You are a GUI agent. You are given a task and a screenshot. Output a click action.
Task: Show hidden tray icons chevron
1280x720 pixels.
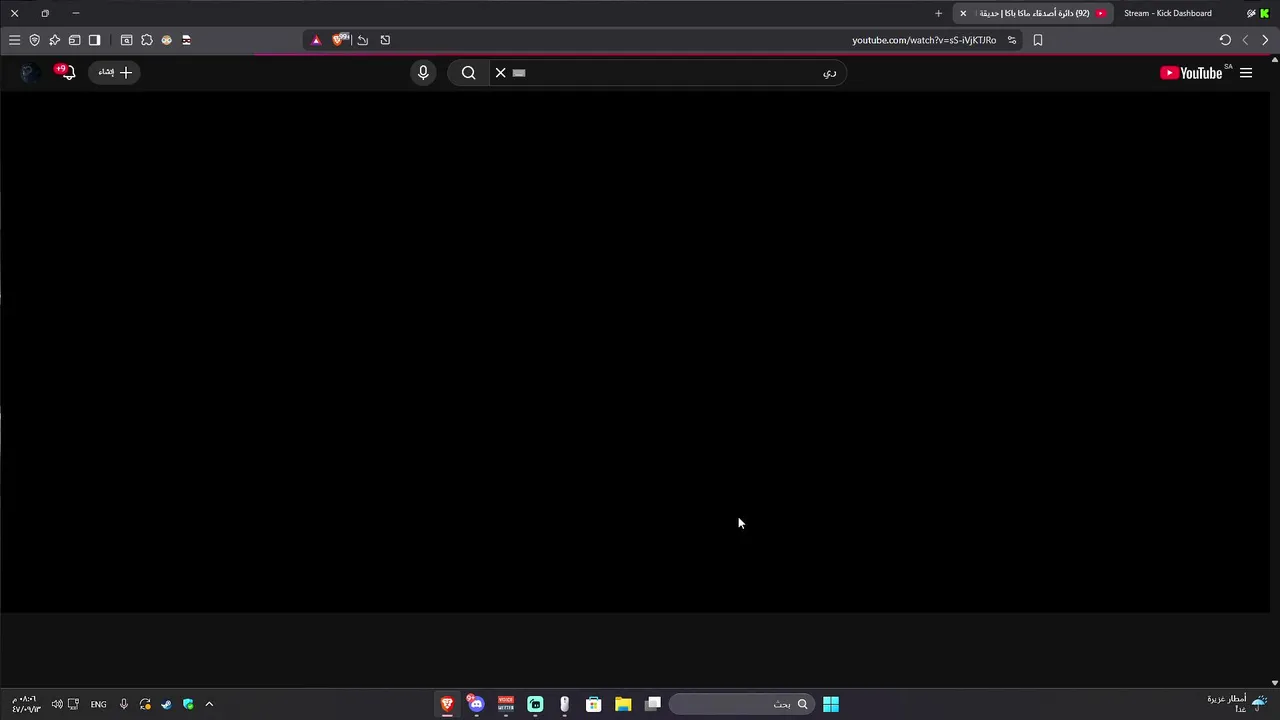pos(209,704)
